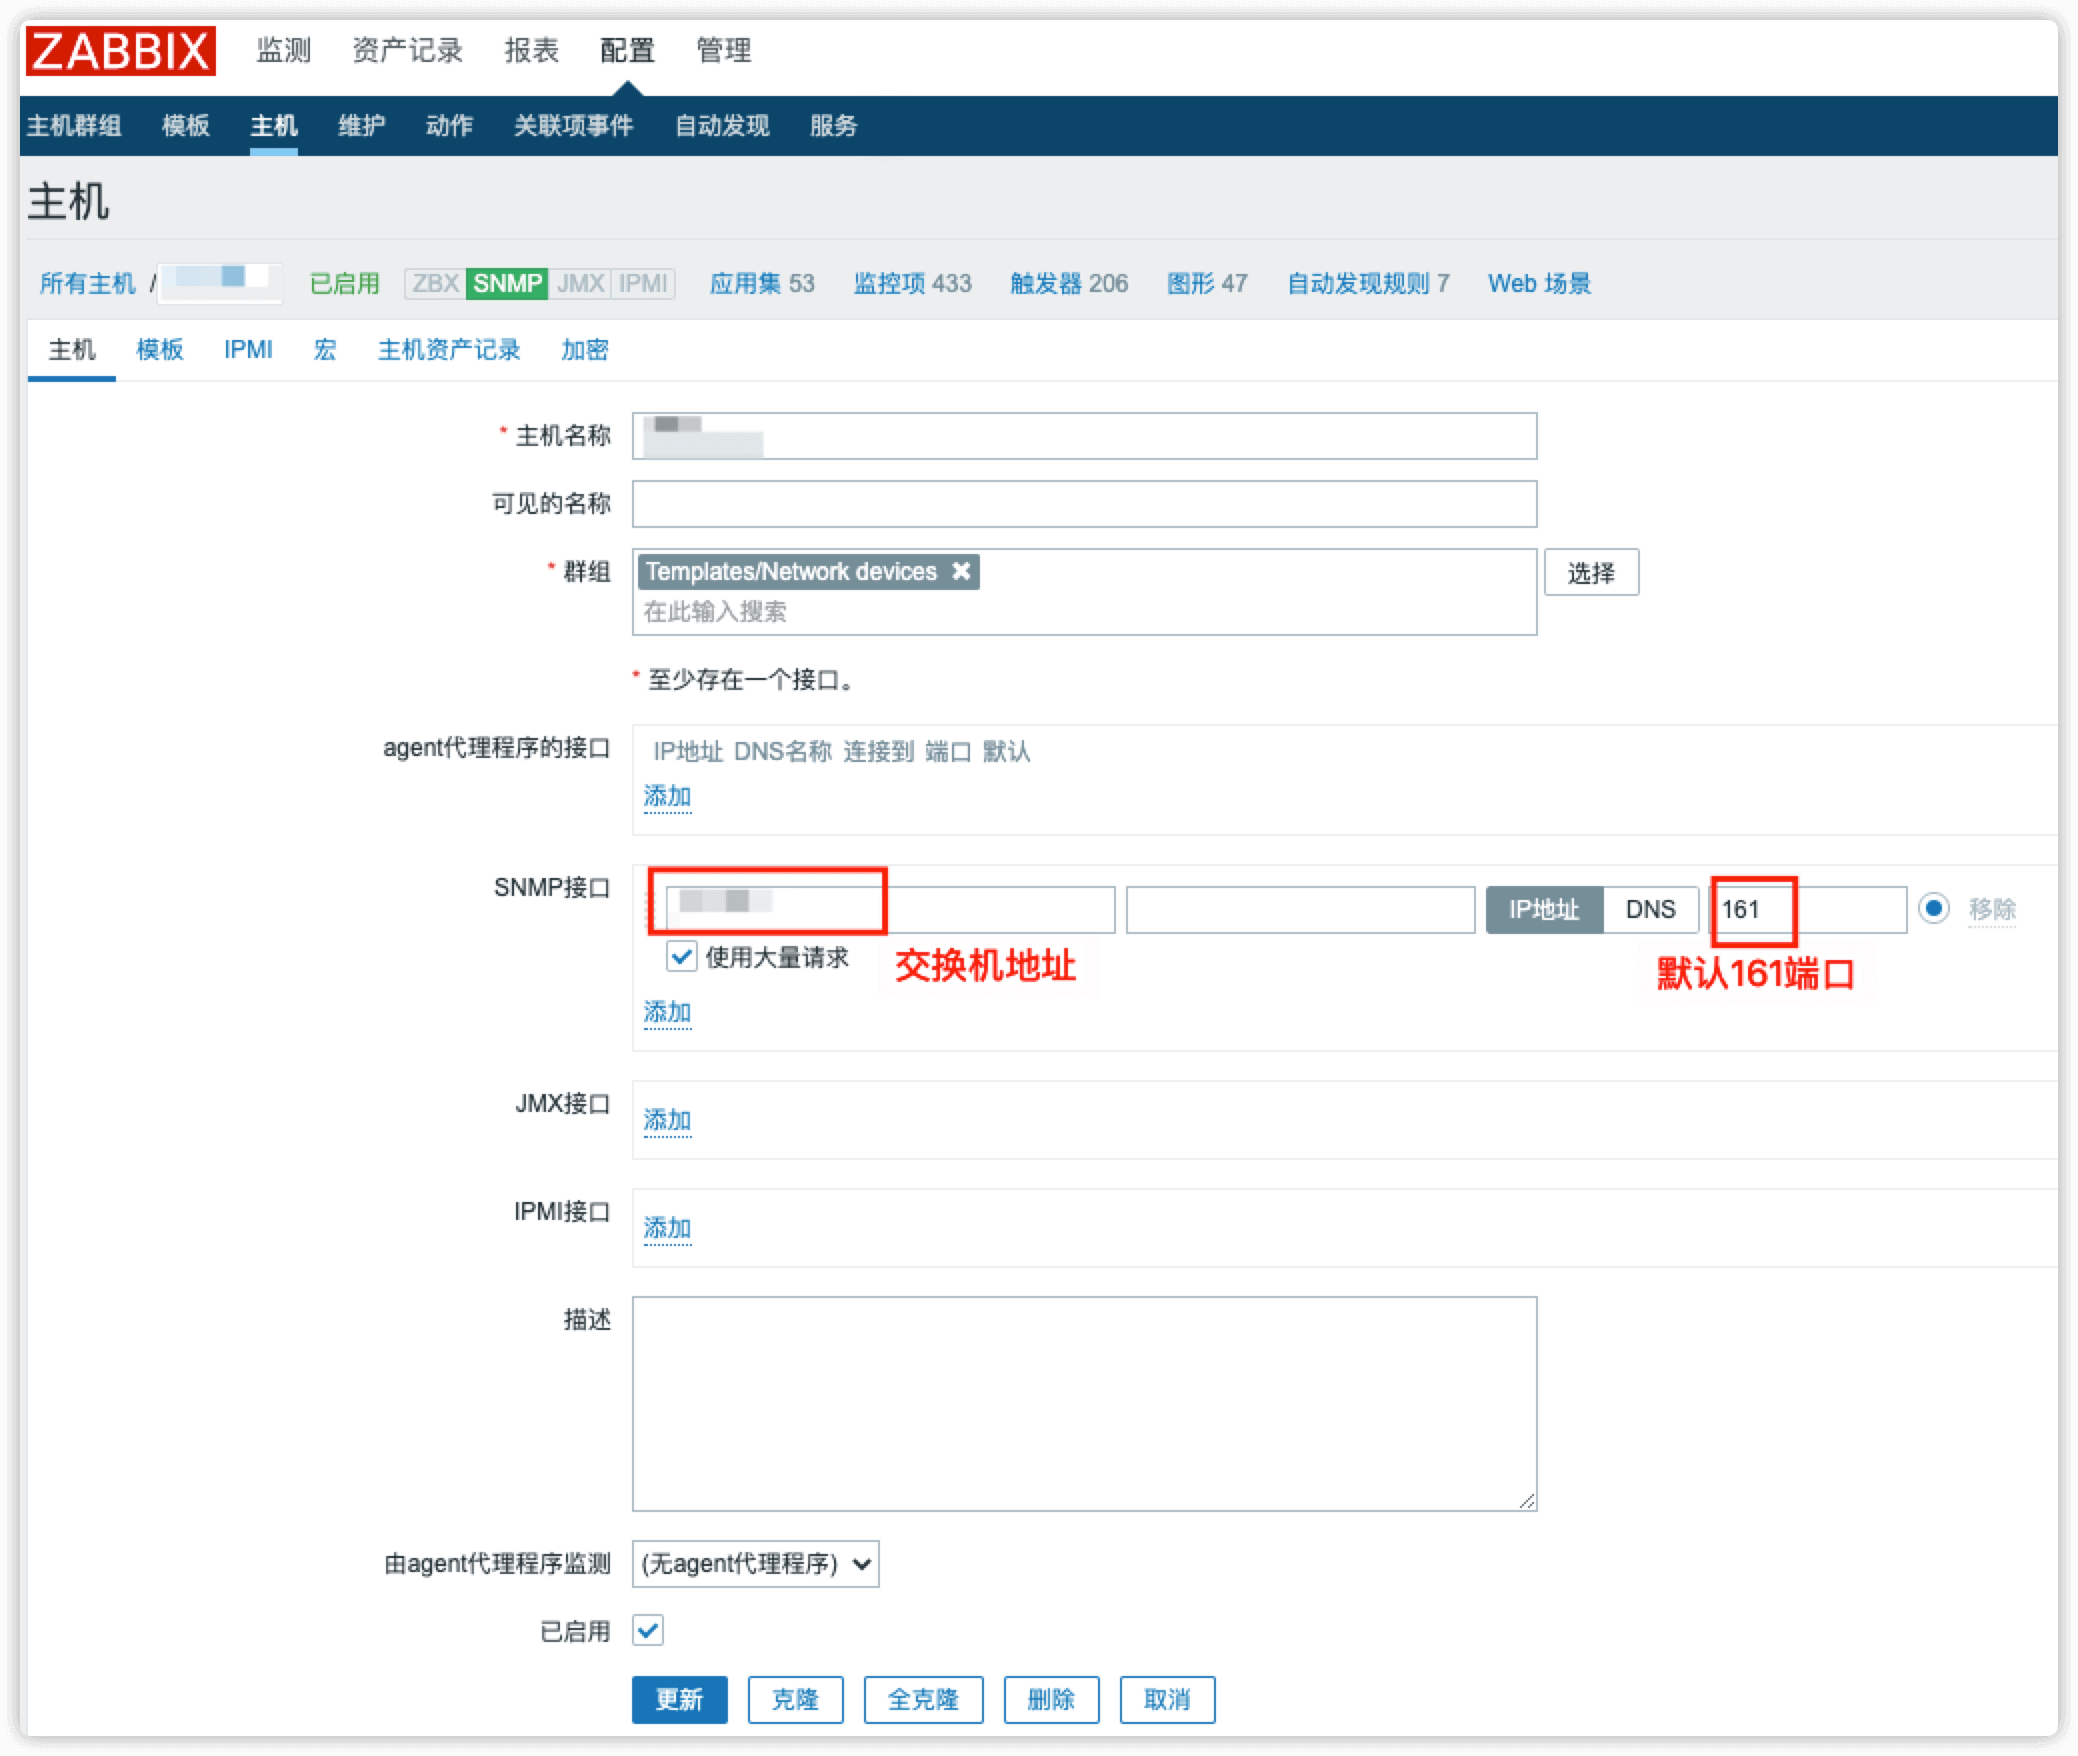Add an IPMI interface via 添加
This screenshot has width=2078, height=1756.
[667, 1228]
